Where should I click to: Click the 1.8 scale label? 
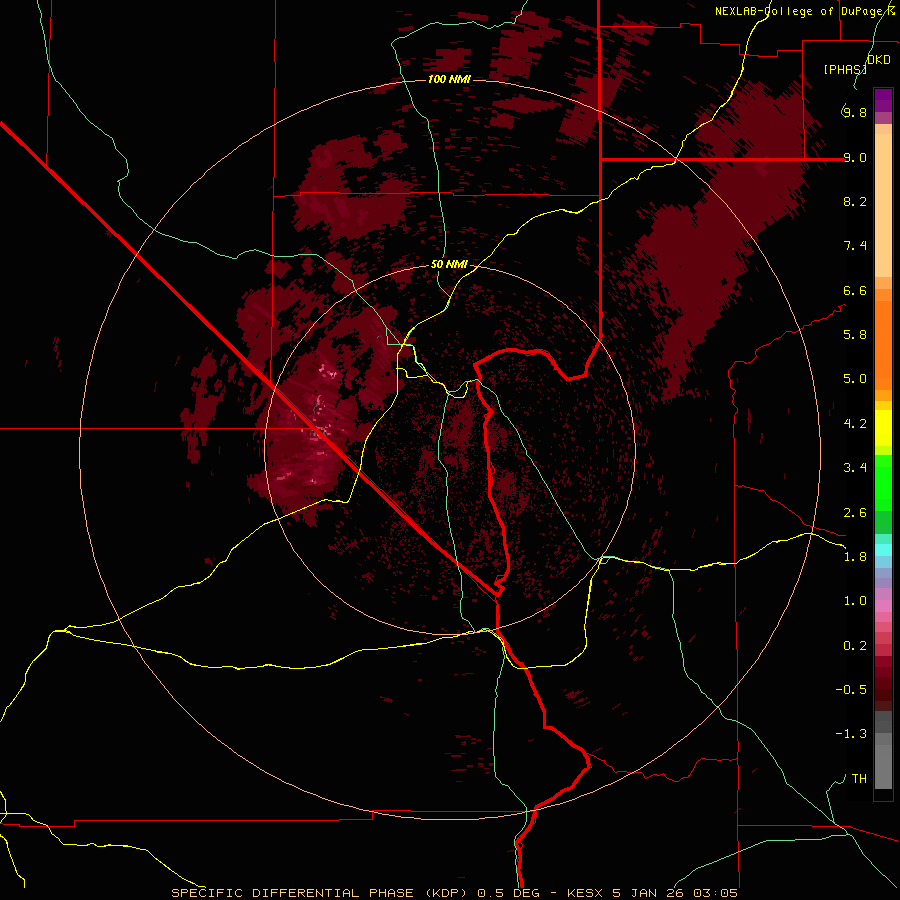[x=855, y=557]
